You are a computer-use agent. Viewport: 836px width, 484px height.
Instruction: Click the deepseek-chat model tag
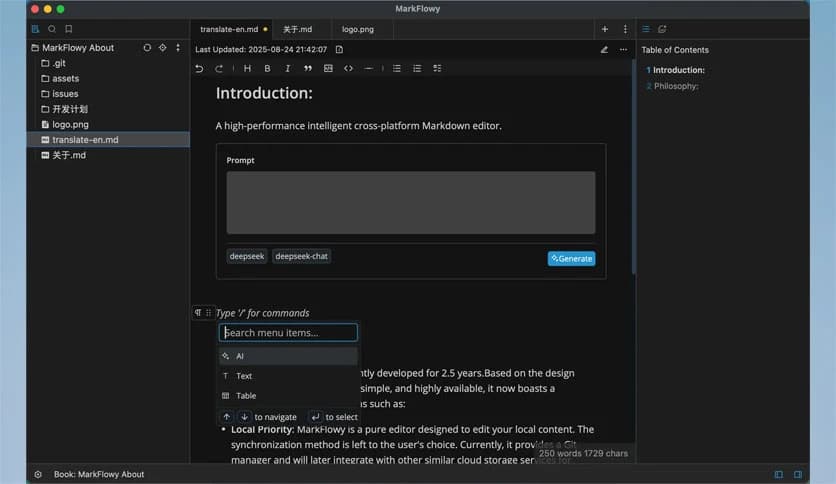tap(301, 256)
